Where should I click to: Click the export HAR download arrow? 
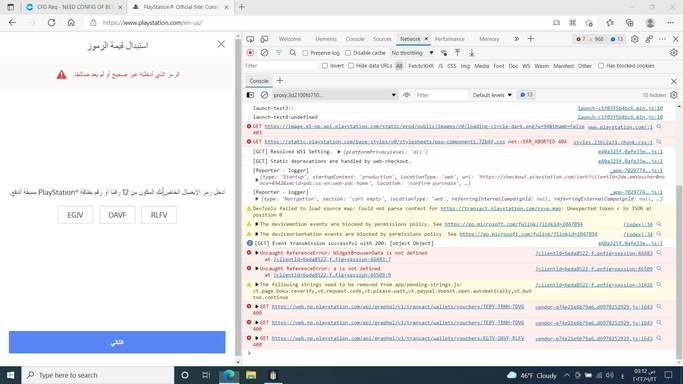click(x=472, y=53)
